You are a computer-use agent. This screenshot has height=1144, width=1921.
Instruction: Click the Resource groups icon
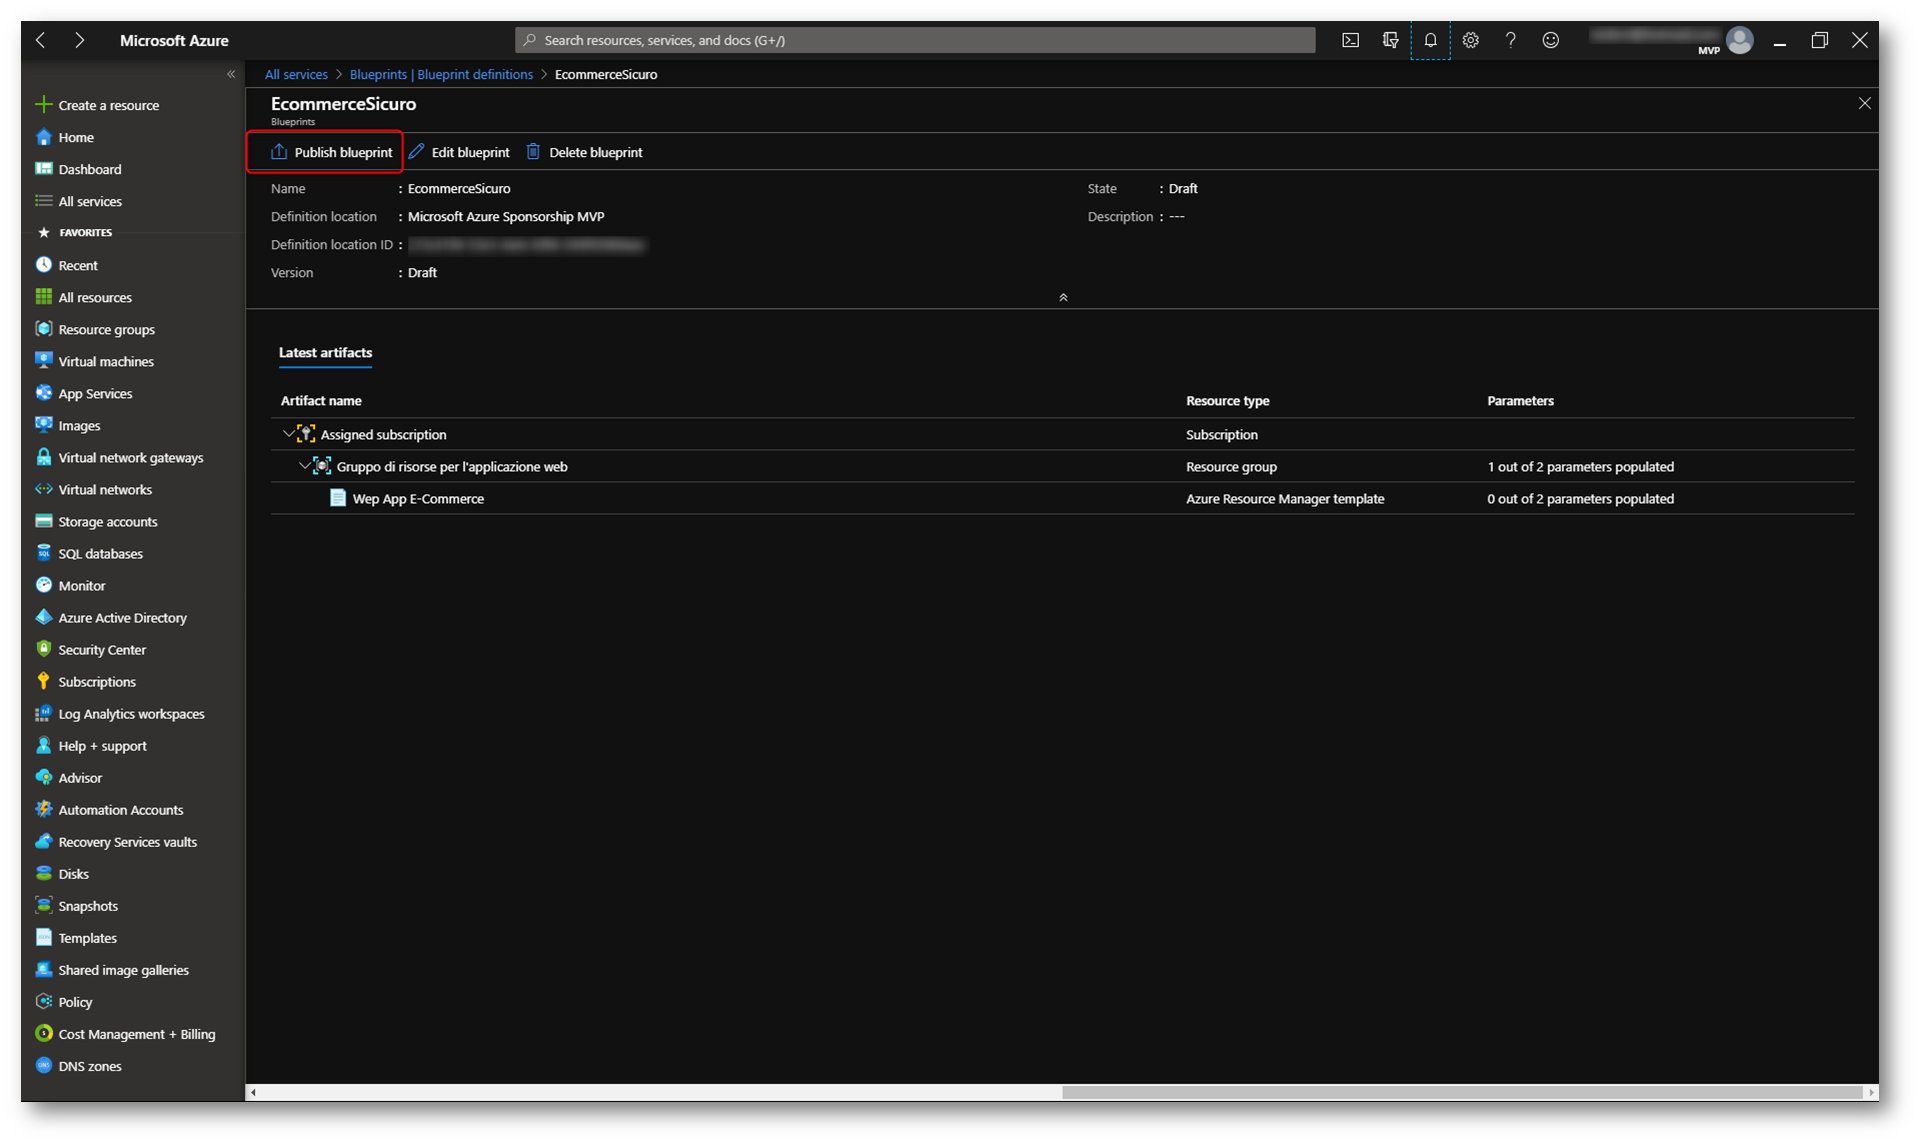point(44,329)
